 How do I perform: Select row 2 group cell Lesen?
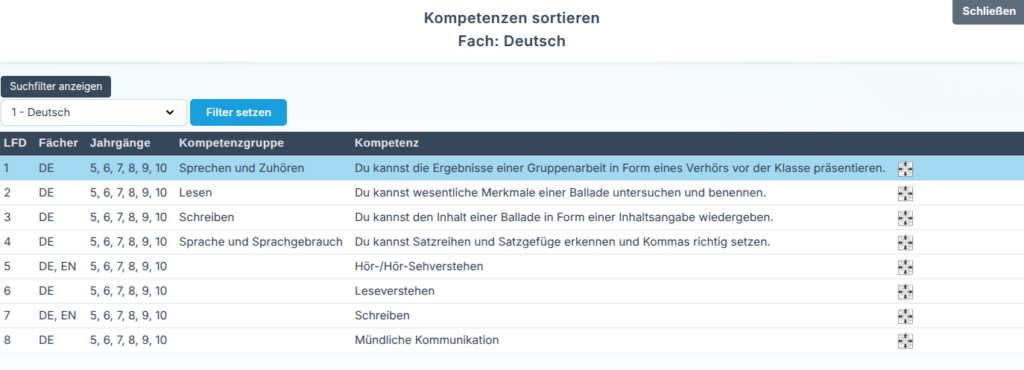click(x=195, y=193)
